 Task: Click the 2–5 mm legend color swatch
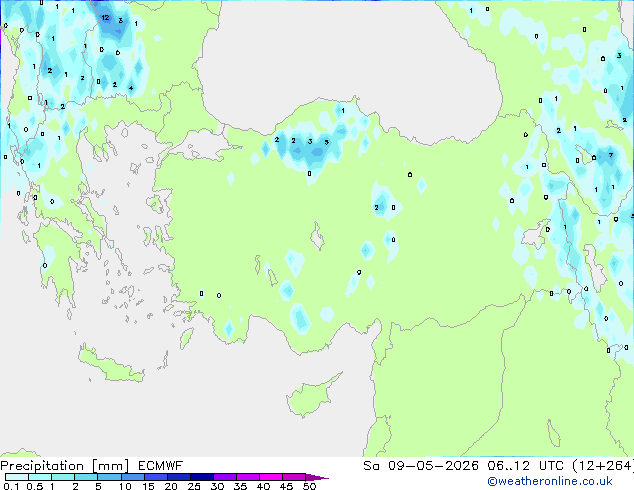coord(86,477)
